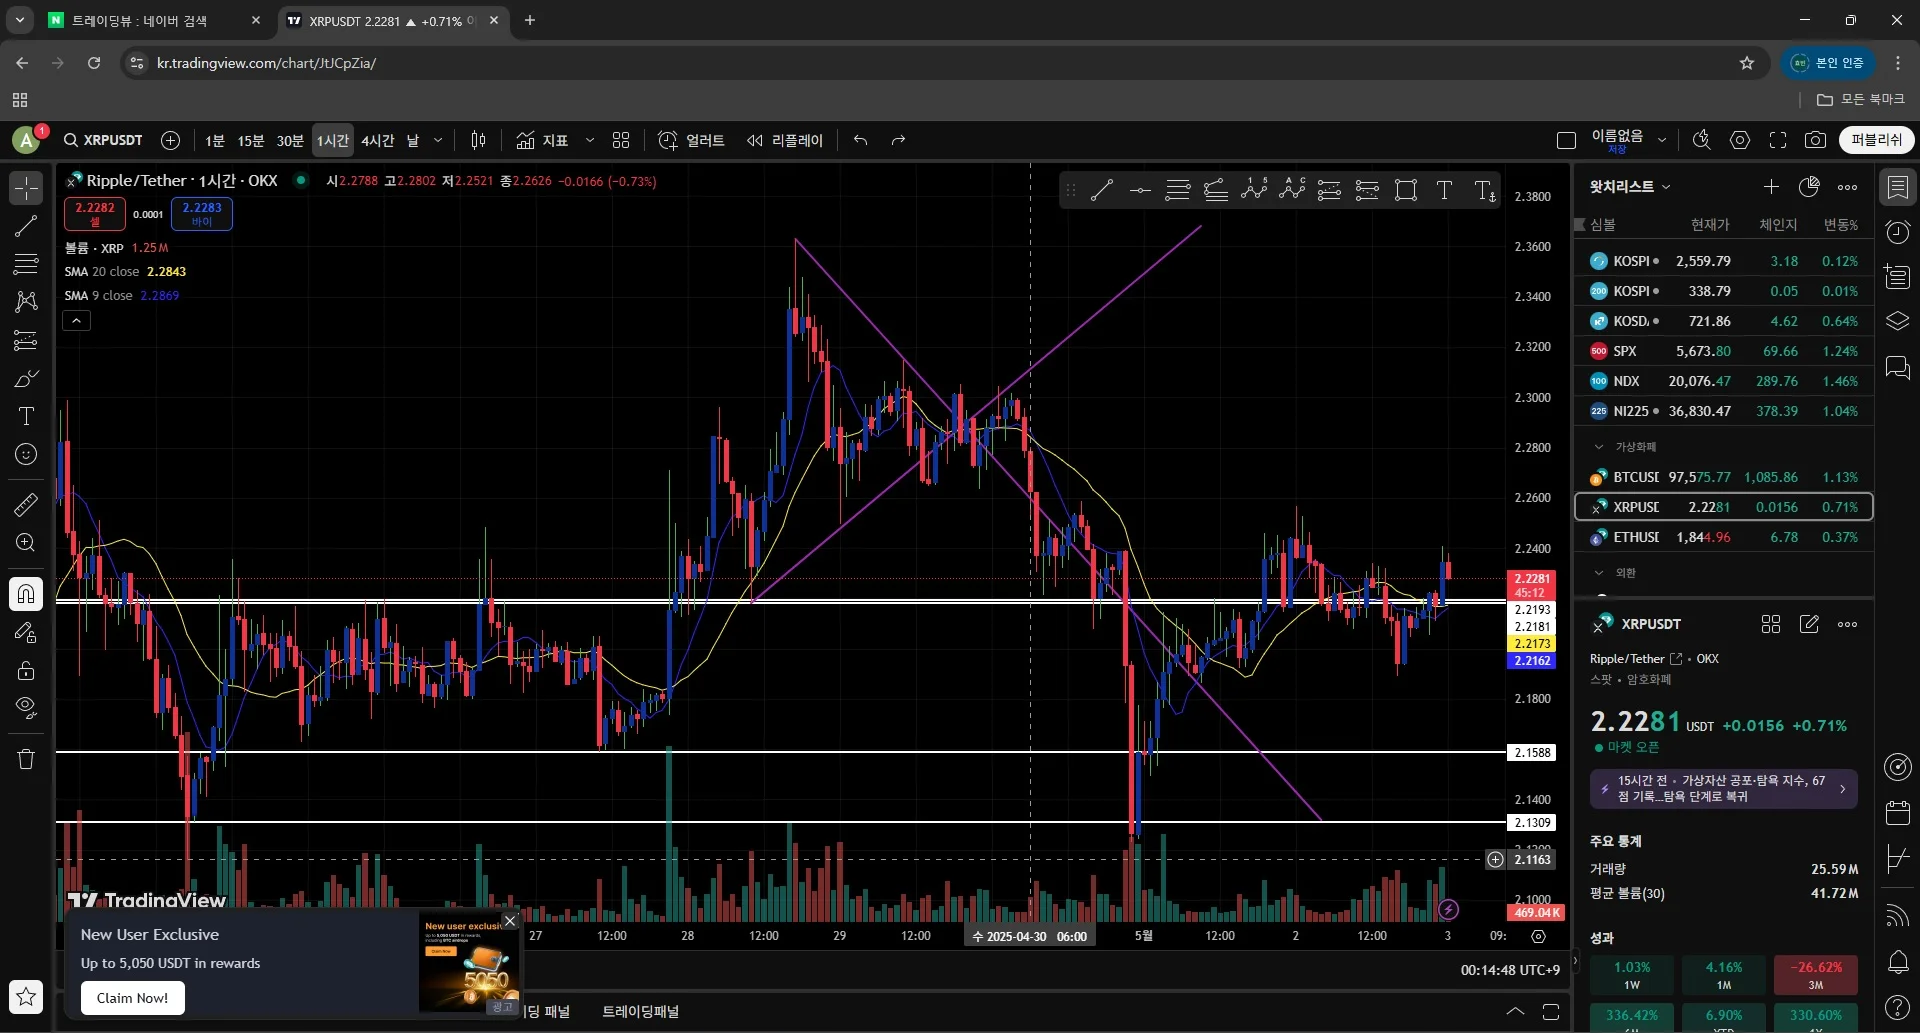
Task: Collapse the 외환 watchlist section
Action: tap(1598, 573)
